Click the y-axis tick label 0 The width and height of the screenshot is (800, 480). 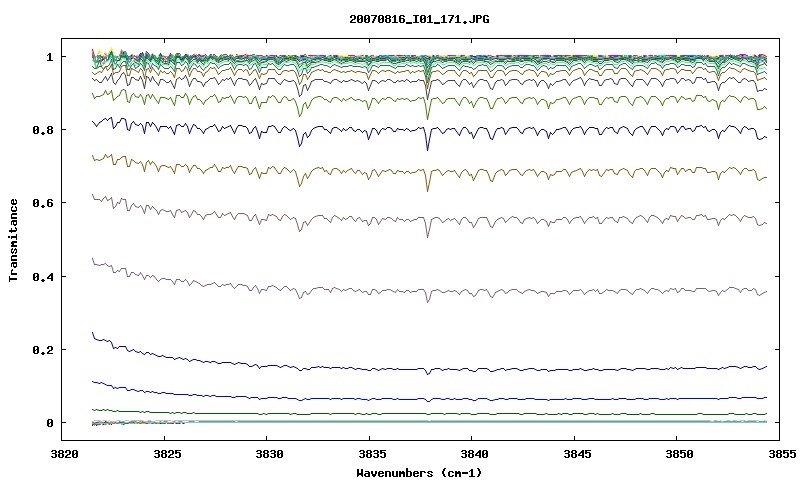[49, 423]
